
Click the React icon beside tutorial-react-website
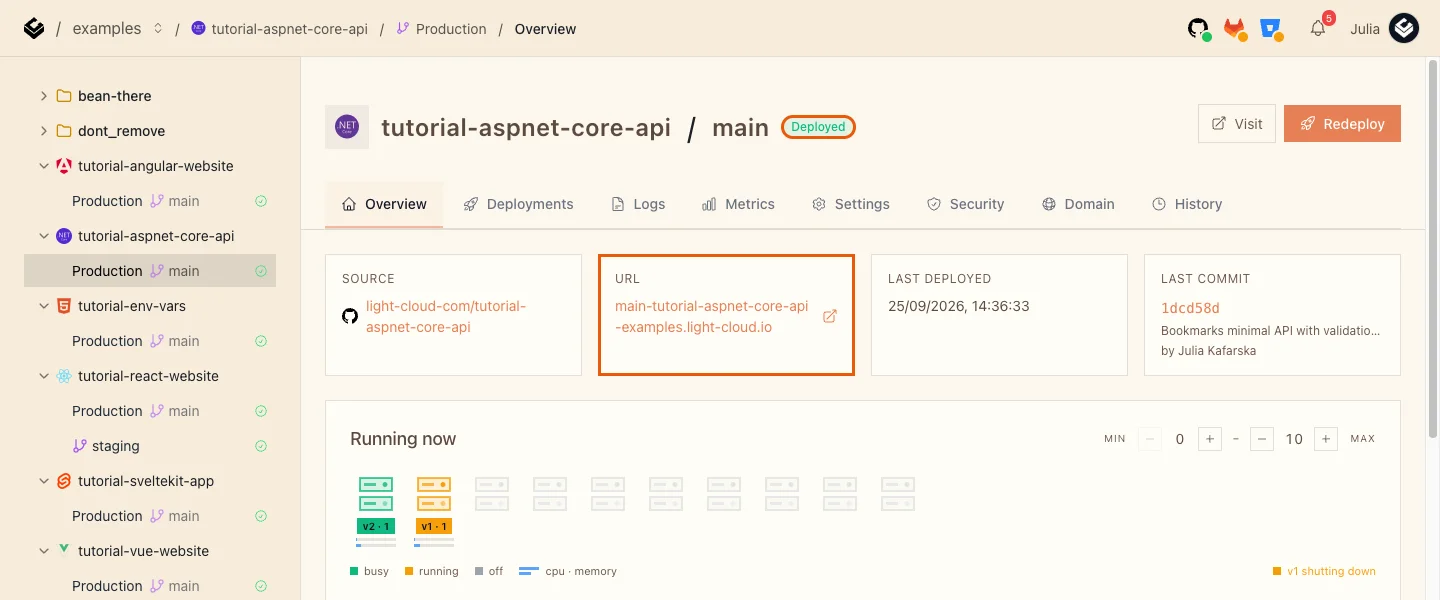pyautogui.click(x=64, y=376)
